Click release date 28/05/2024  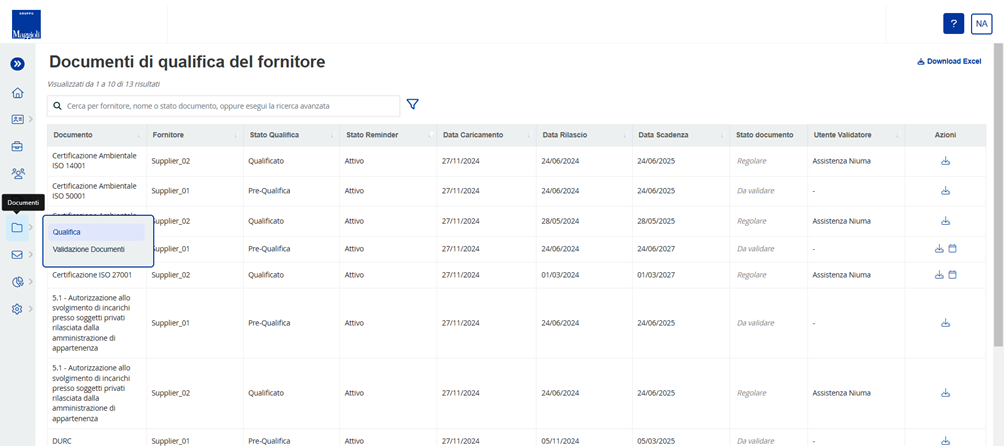click(560, 221)
